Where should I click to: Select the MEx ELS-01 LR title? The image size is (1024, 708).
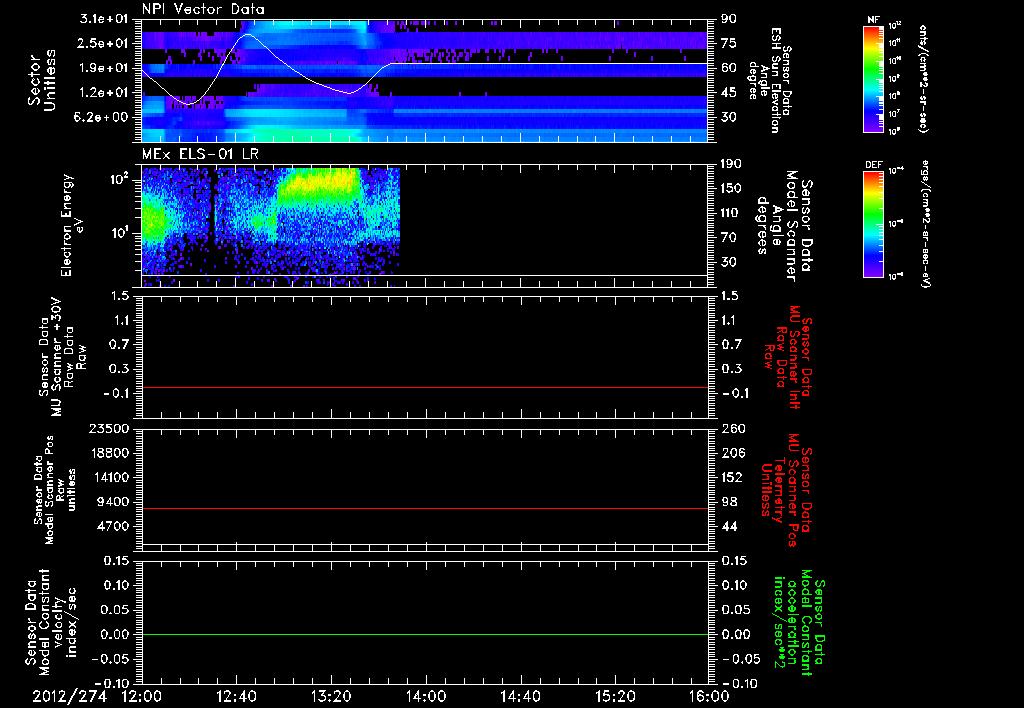click(199, 154)
